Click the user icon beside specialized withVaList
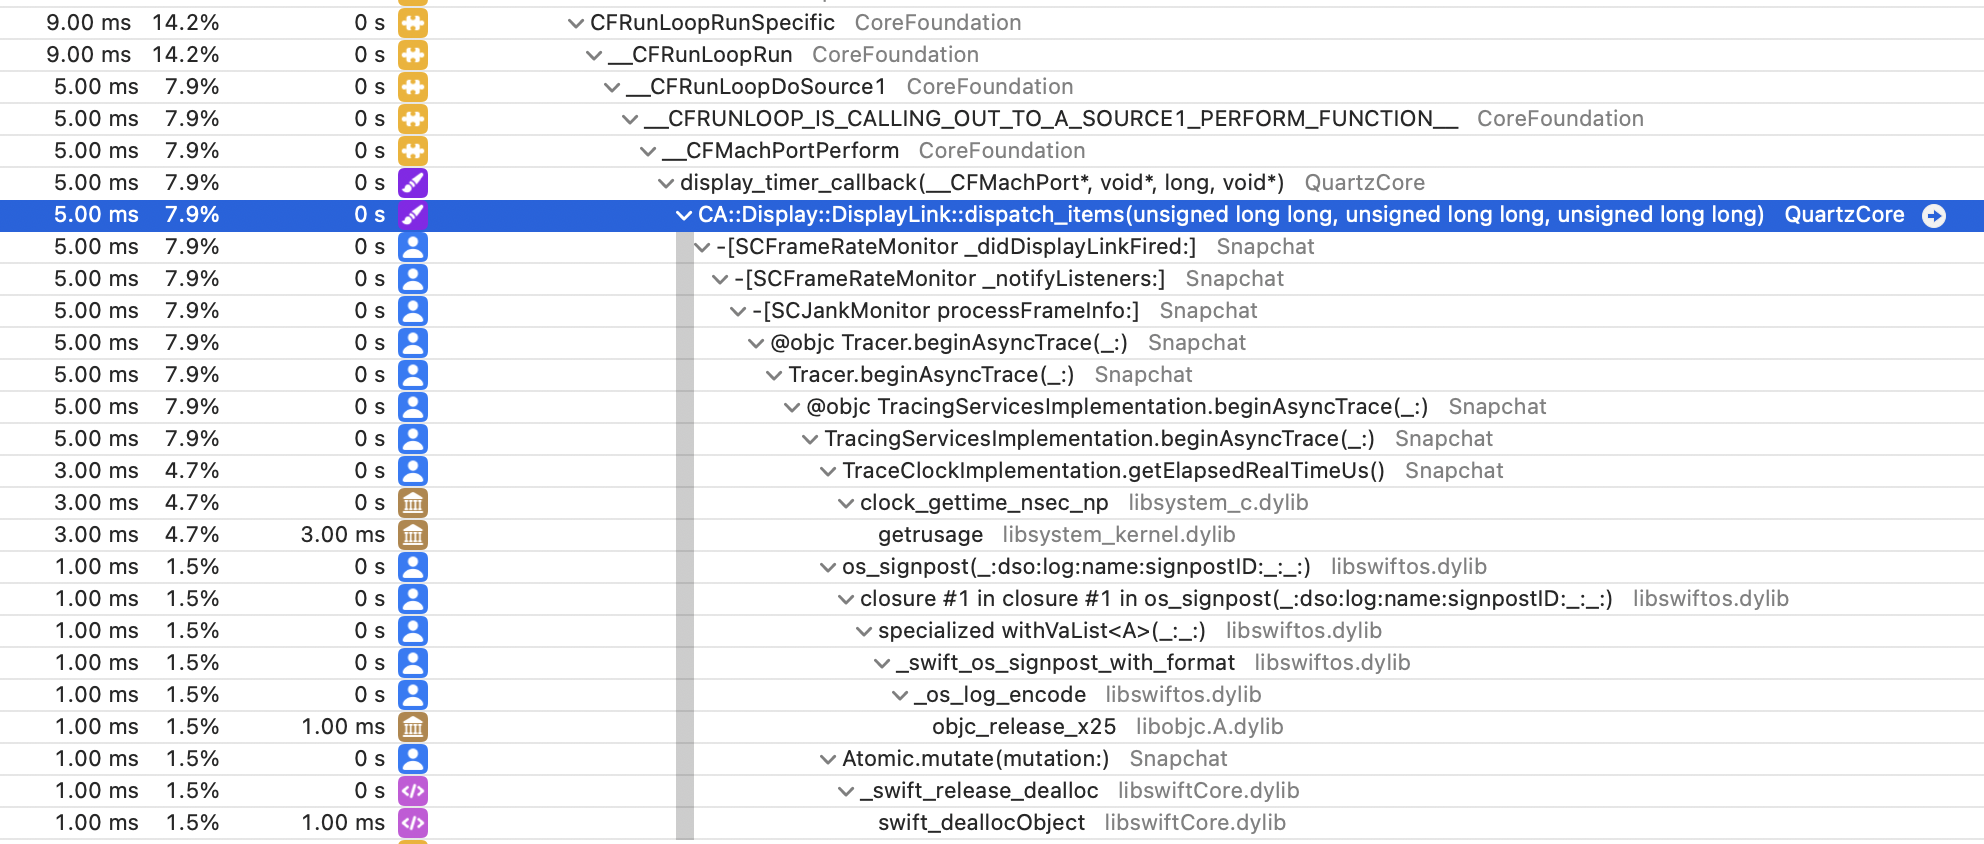Screen dimensions: 1984x844 413,631
